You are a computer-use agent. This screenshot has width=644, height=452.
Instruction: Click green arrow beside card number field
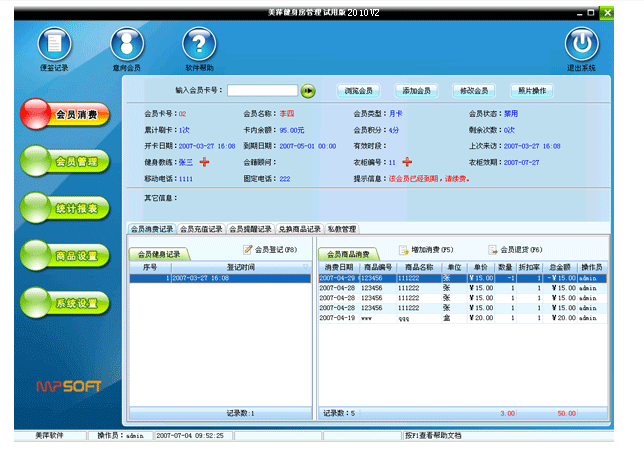(308, 91)
